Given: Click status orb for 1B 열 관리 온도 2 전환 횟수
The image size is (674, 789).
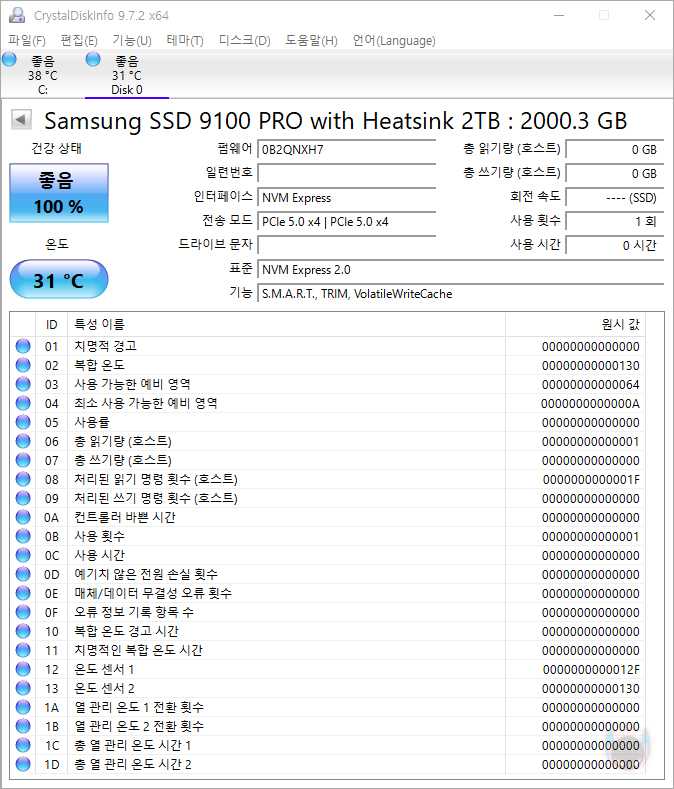Looking at the screenshot, I should tap(23, 726).
